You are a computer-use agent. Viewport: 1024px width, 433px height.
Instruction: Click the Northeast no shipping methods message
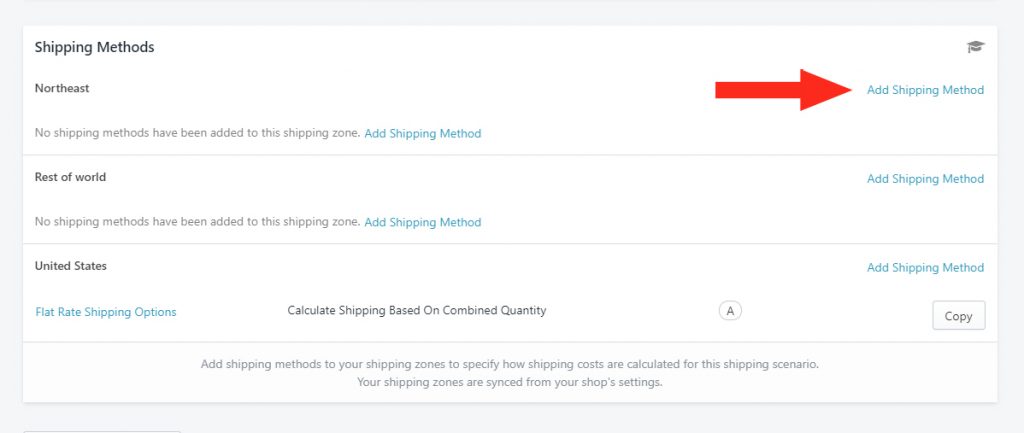(197, 133)
